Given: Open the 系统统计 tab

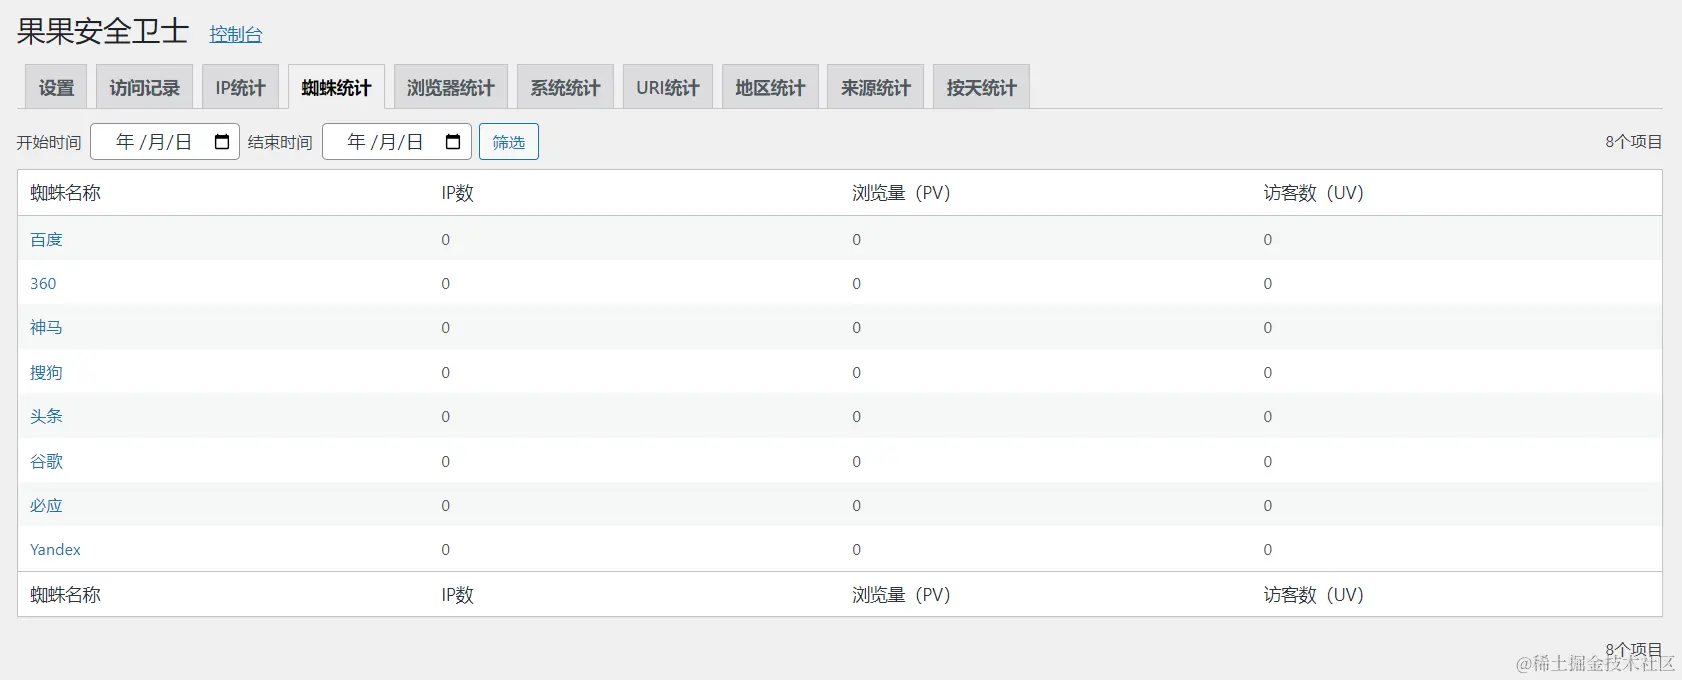Looking at the screenshot, I should pyautogui.click(x=565, y=87).
